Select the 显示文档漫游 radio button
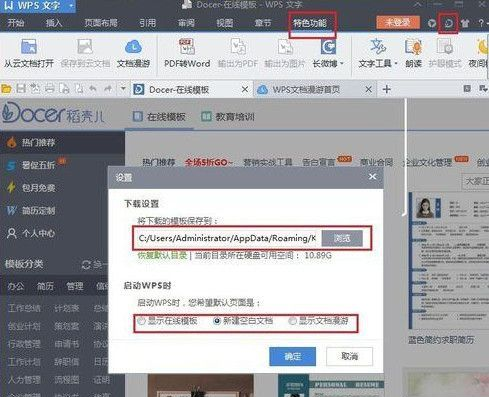The height and width of the screenshot is (397, 489). (x=292, y=321)
